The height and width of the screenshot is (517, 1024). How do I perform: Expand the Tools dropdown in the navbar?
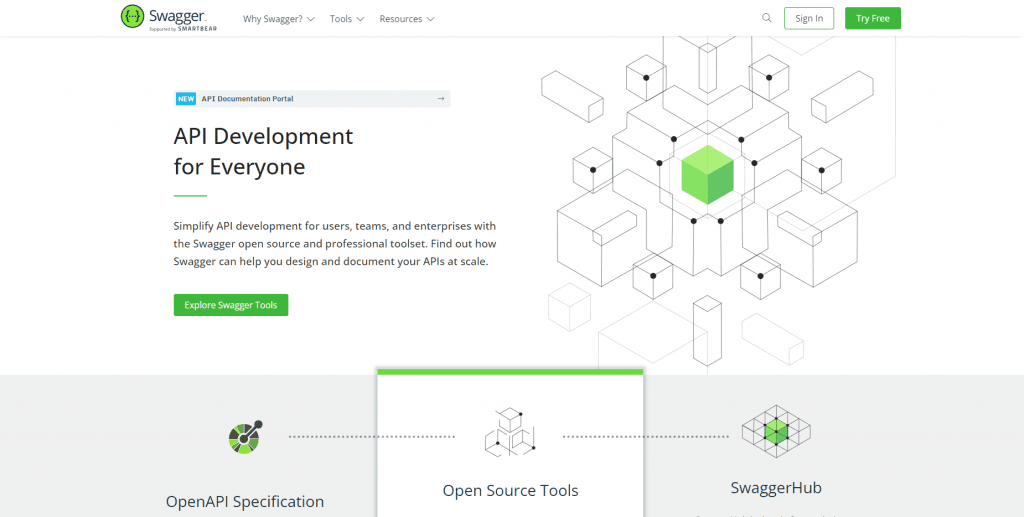pos(346,19)
